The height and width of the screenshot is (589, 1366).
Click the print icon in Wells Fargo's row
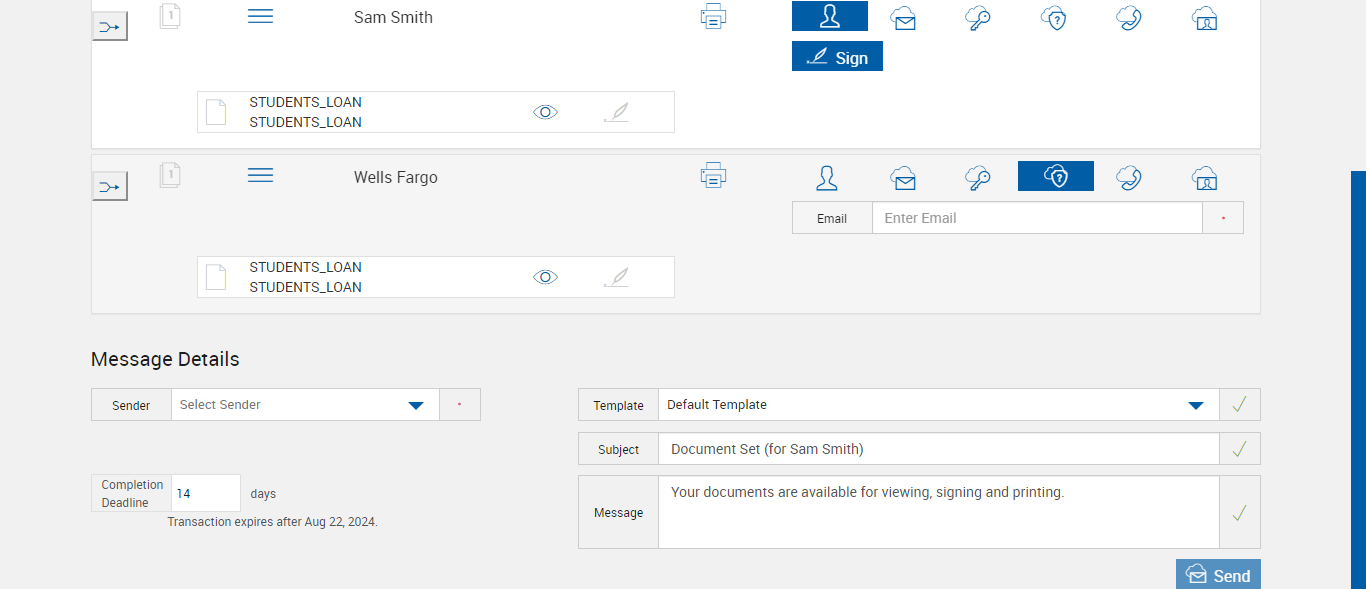tap(713, 176)
